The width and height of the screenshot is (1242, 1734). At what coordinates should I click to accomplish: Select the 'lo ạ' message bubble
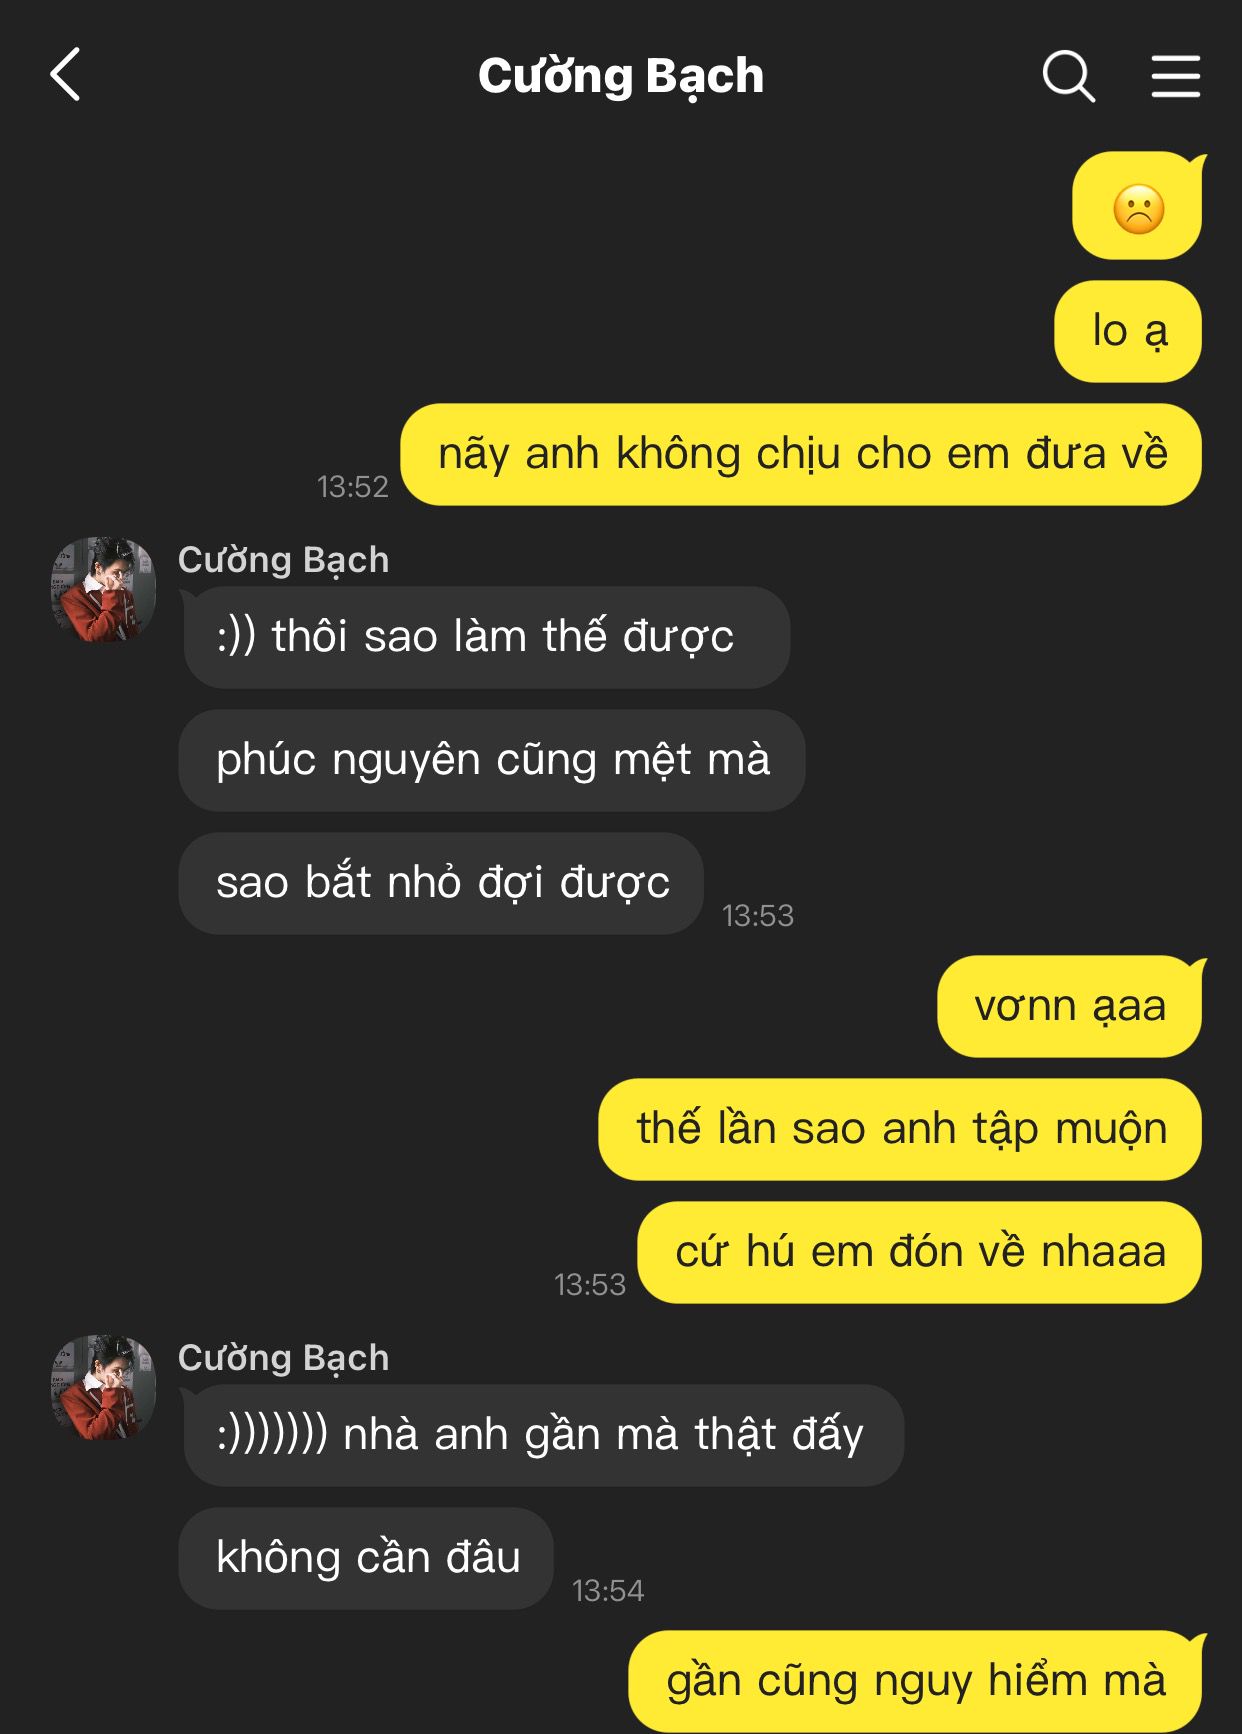1128,331
